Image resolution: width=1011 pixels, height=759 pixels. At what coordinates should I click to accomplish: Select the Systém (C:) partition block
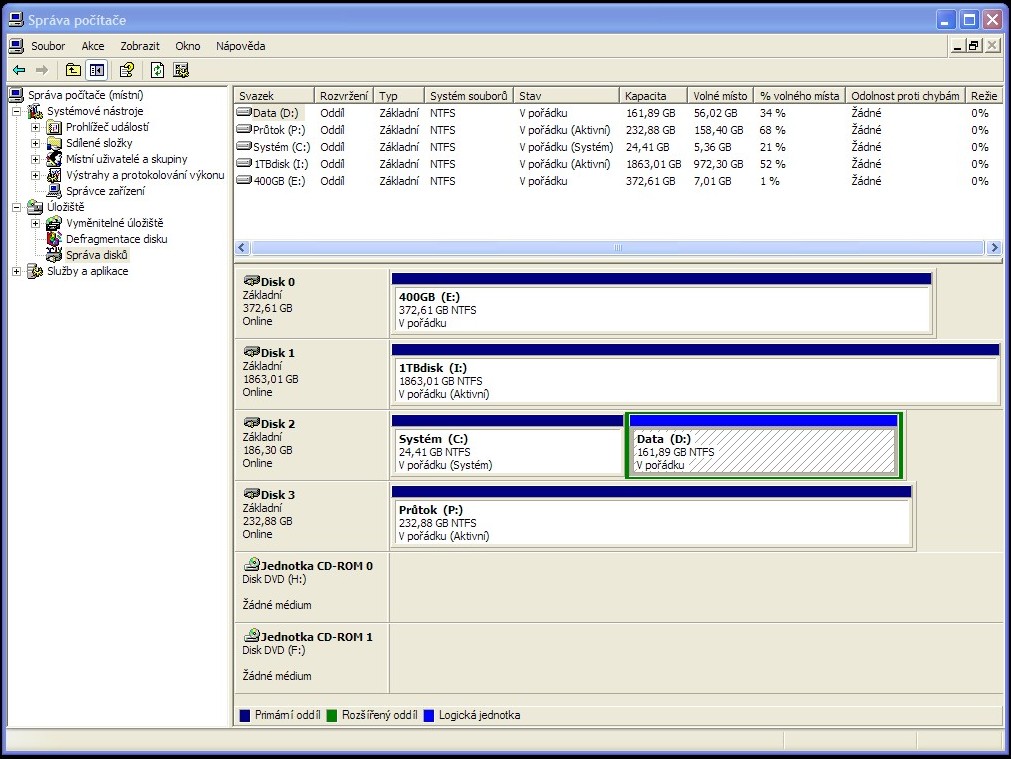point(506,452)
